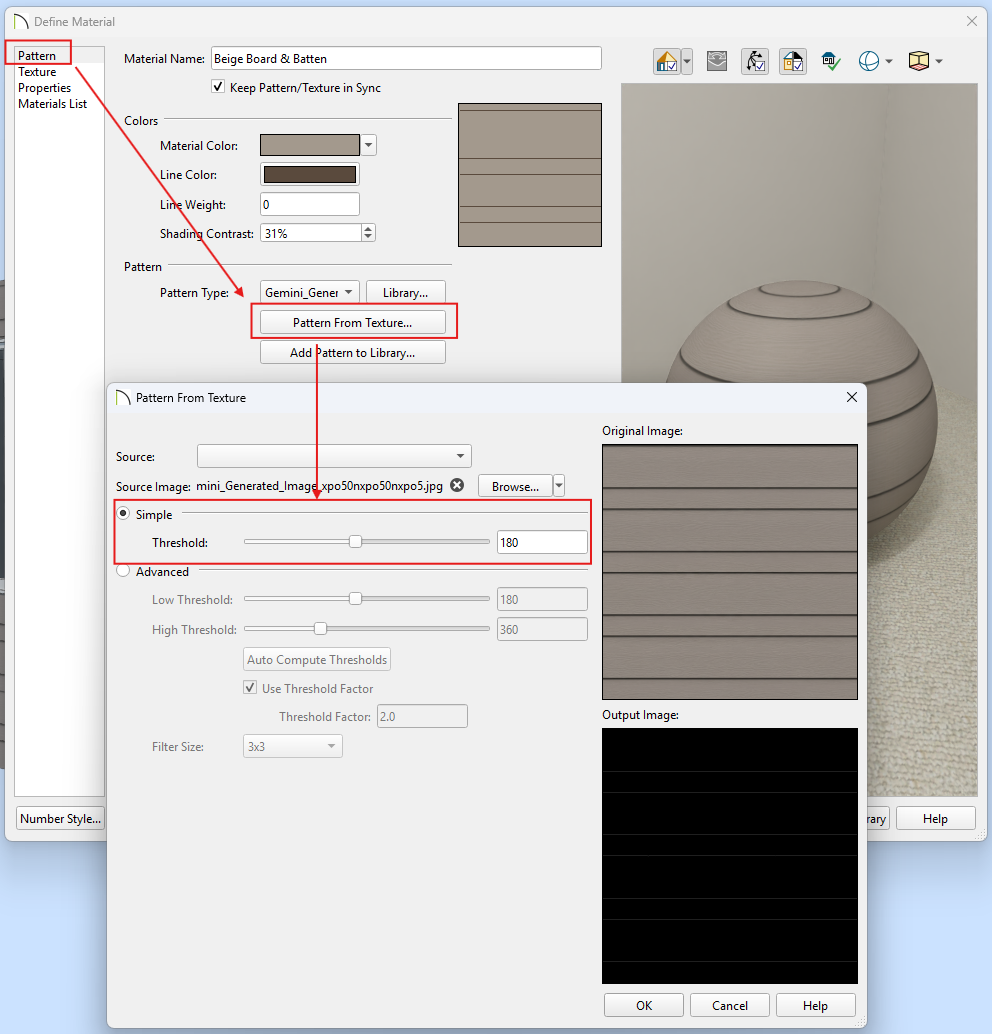Open the Materials List panel
This screenshot has height=1034, width=992.
[x=53, y=104]
